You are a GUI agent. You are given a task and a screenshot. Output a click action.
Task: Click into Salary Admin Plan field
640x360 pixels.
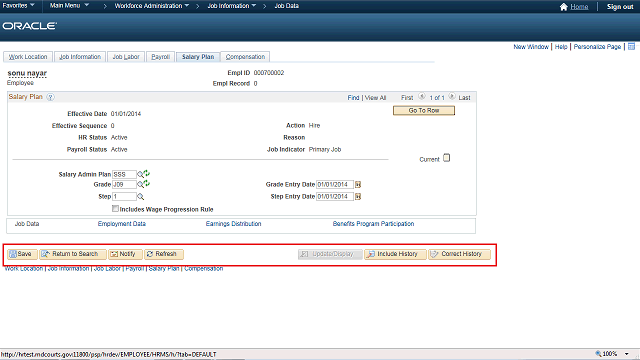click(x=124, y=174)
